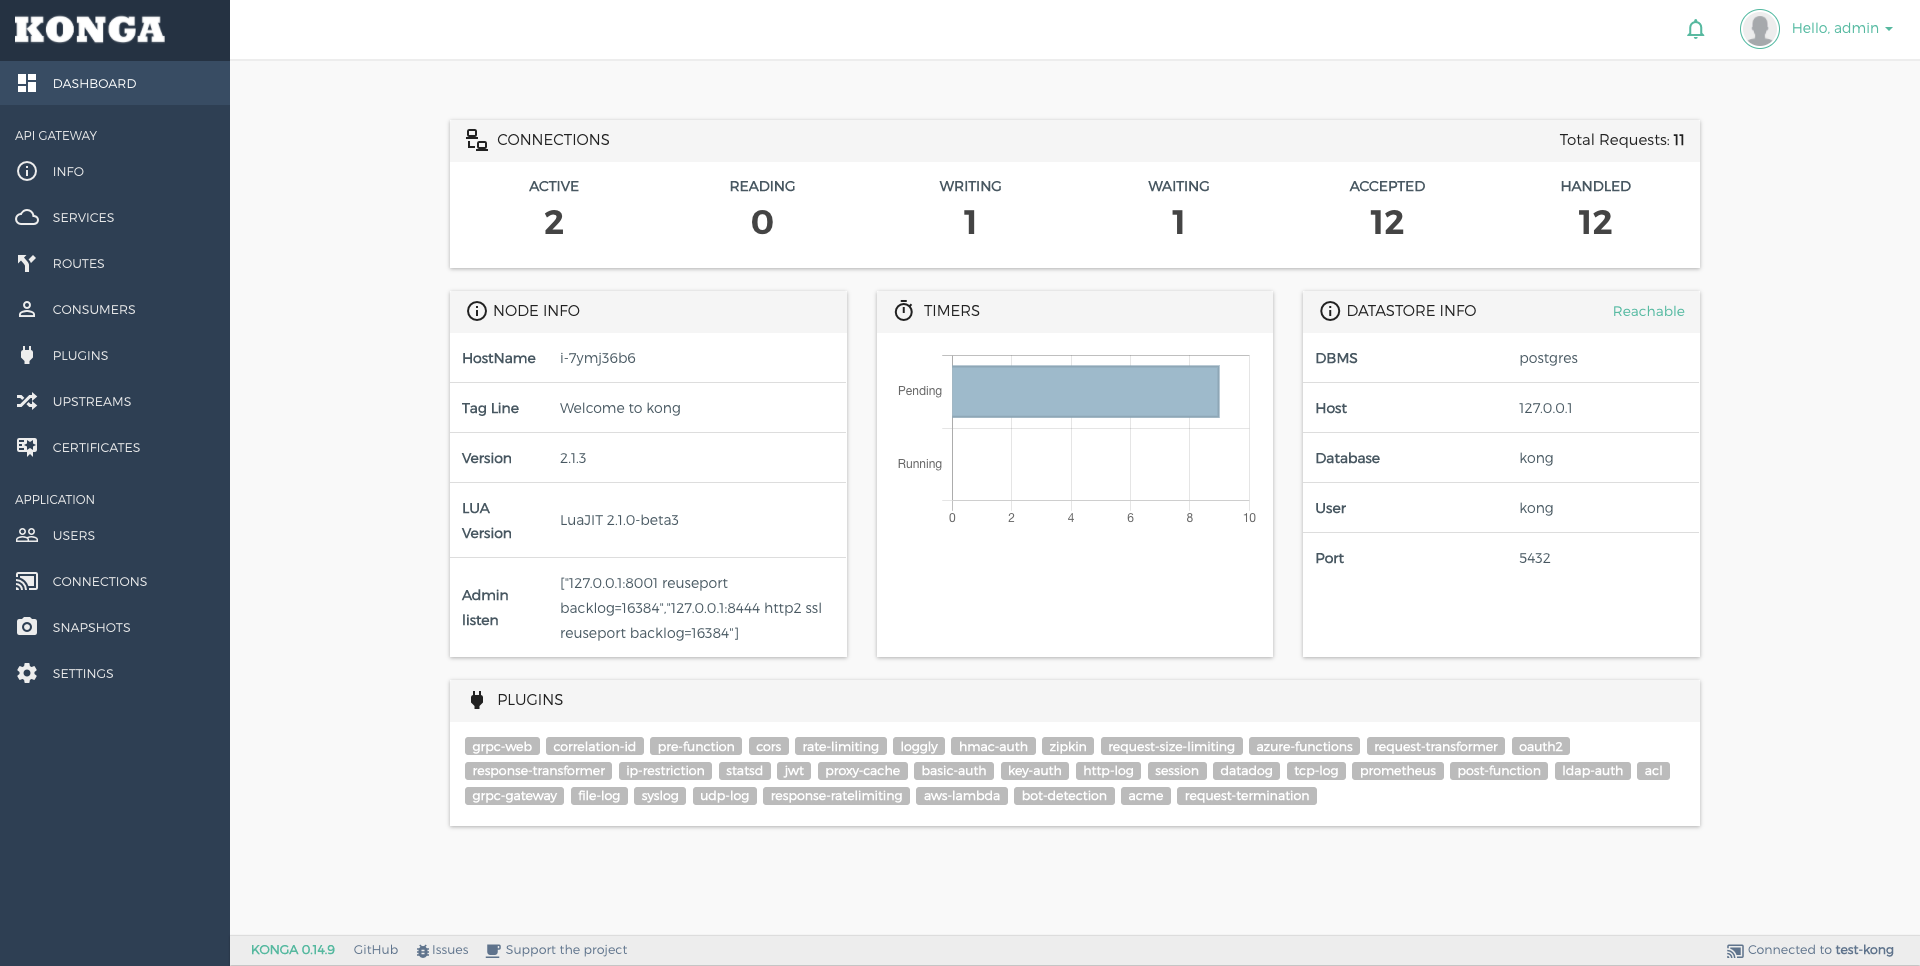Click the key-auth plugin tag
This screenshot has height=966, width=1920.
click(x=1034, y=771)
